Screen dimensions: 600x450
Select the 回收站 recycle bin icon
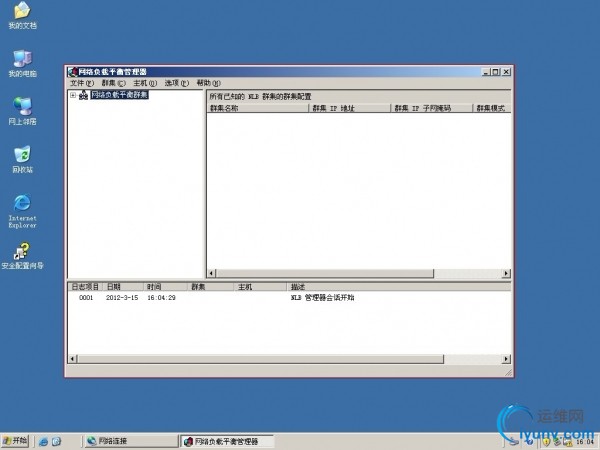coord(22,159)
